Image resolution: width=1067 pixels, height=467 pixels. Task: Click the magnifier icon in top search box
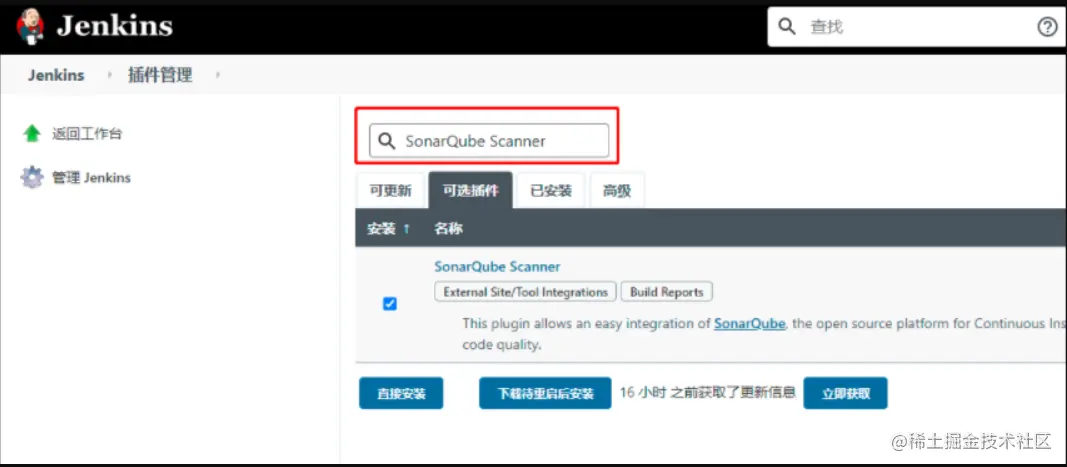point(787,27)
